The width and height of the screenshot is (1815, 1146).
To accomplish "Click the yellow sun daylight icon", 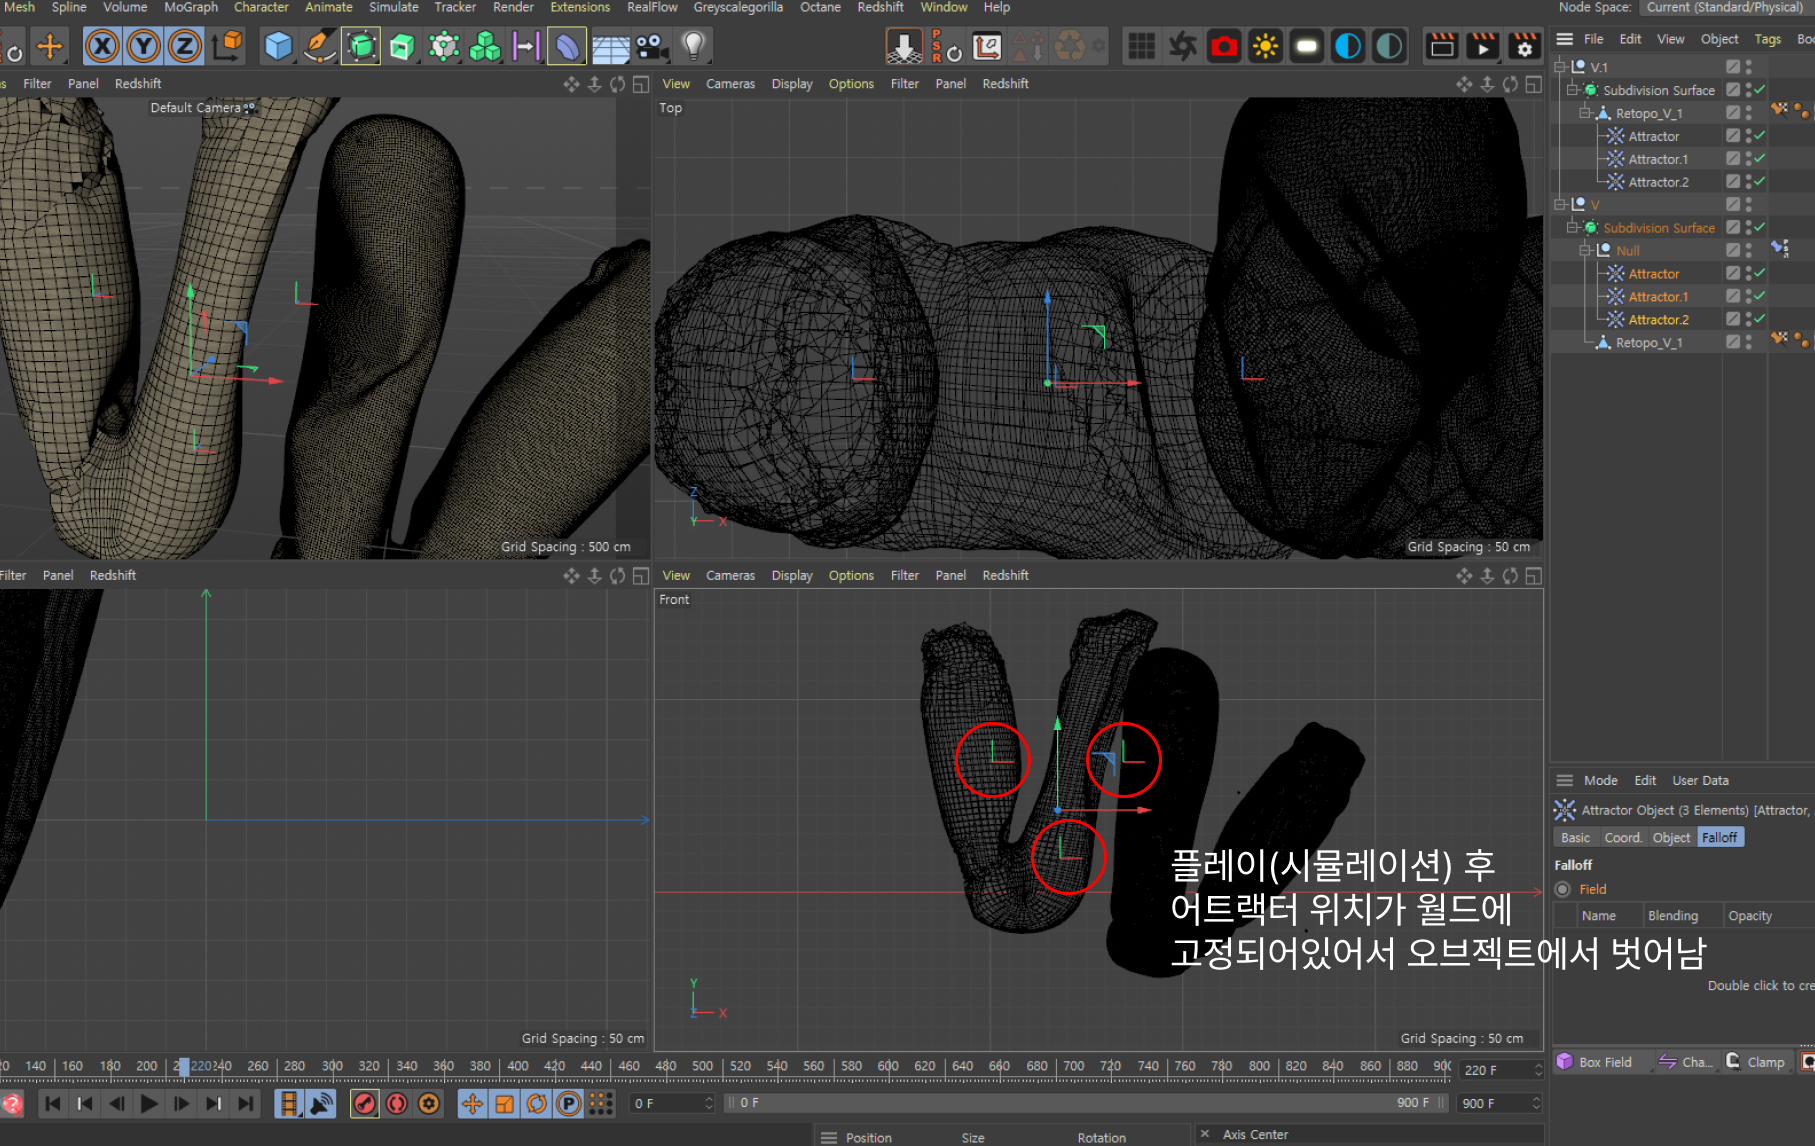I will pos(1265,46).
